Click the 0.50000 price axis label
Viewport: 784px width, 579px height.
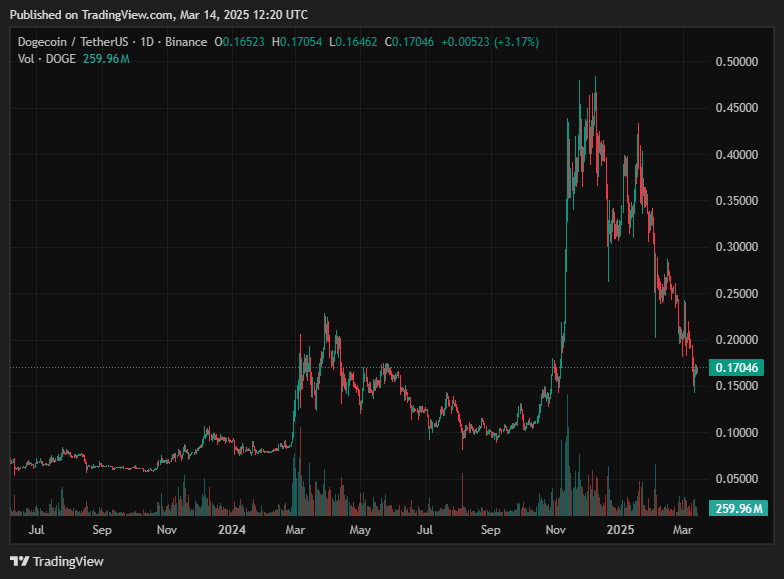[x=736, y=62]
